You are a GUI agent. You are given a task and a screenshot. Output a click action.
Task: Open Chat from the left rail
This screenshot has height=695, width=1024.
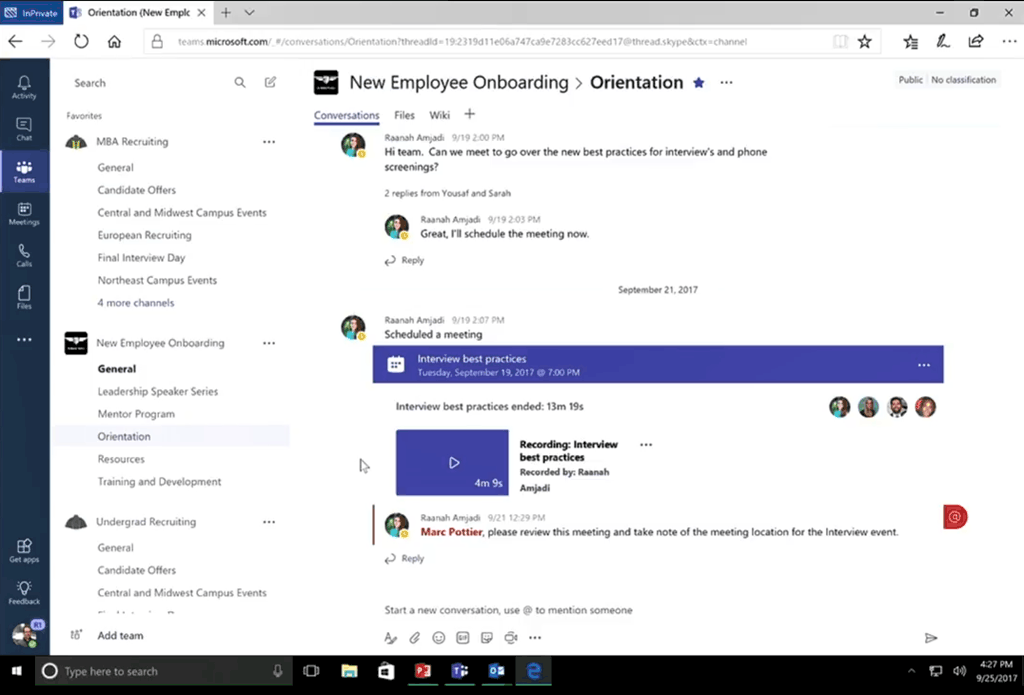pyautogui.click(x=24, y=129)
